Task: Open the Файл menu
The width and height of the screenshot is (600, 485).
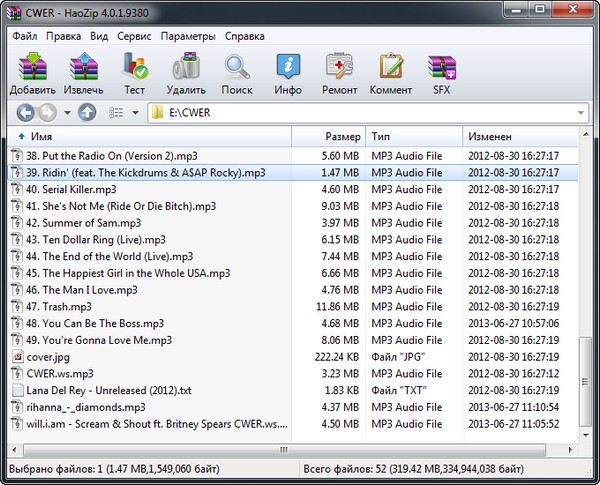Action: (x=25, y=36)
